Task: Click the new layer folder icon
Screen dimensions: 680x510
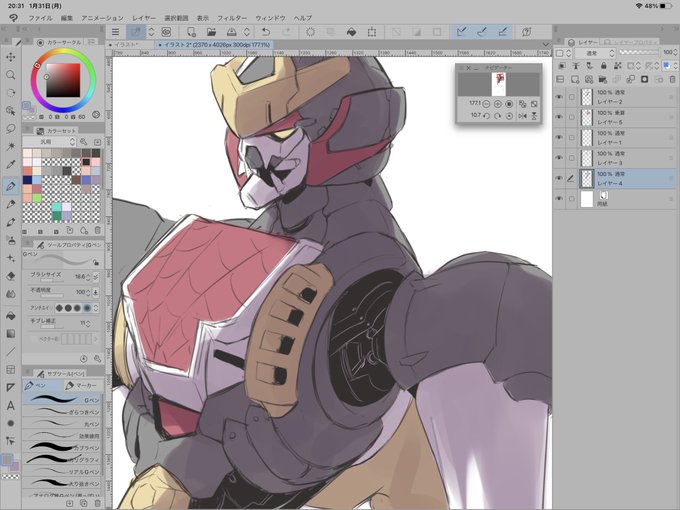Action: 602,79
